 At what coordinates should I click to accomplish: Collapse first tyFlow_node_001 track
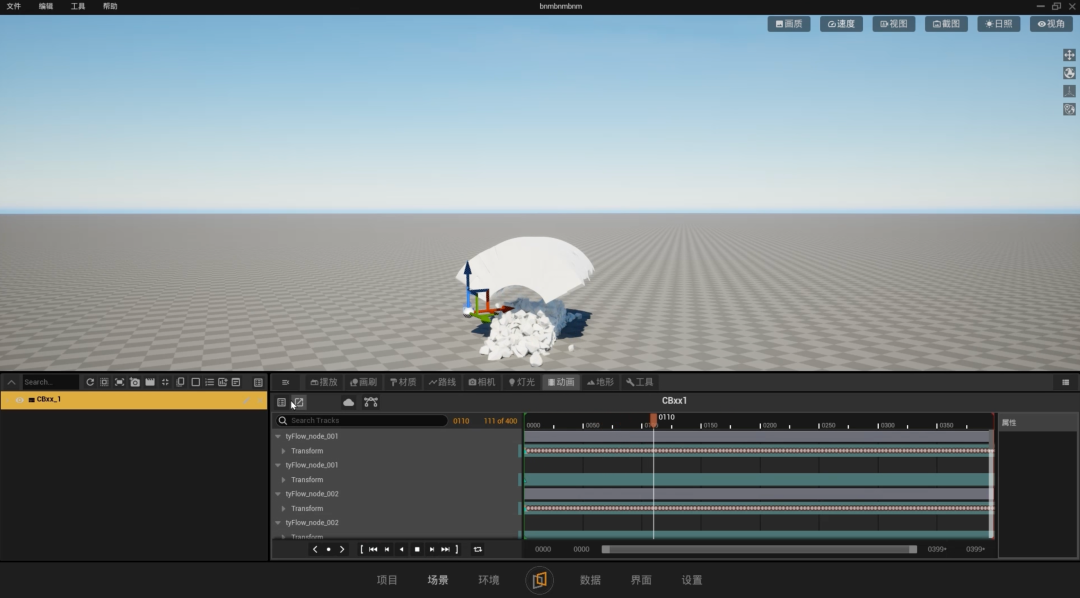[278, 436]
